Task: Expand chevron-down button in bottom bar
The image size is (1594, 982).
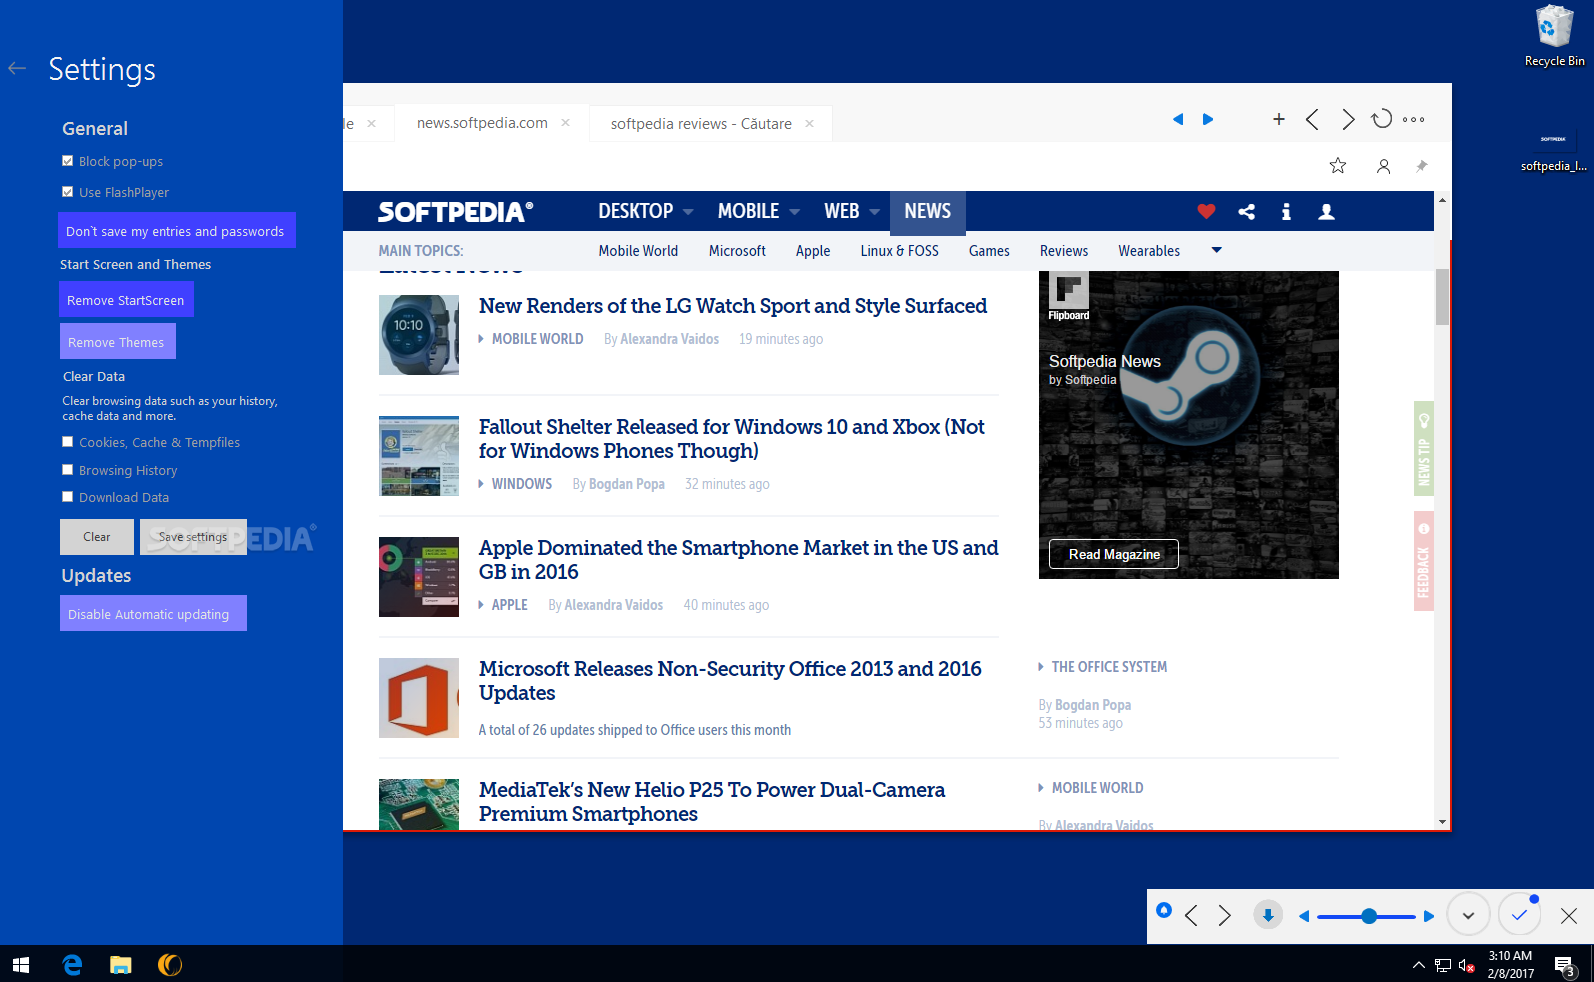Action: (1468, 915)
